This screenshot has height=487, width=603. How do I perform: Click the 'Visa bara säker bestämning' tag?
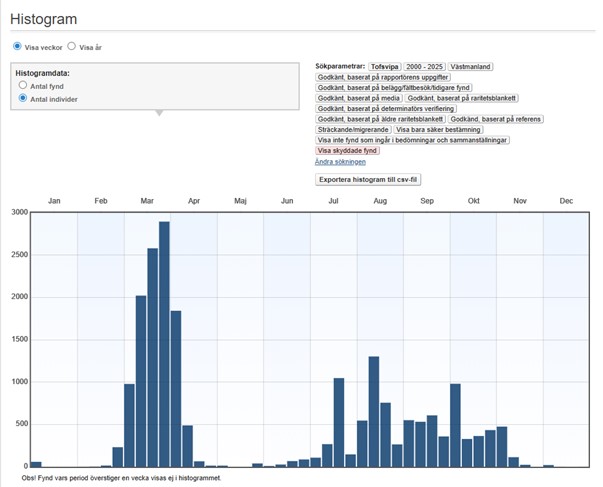pyautogui.click(x=440, y=129)
